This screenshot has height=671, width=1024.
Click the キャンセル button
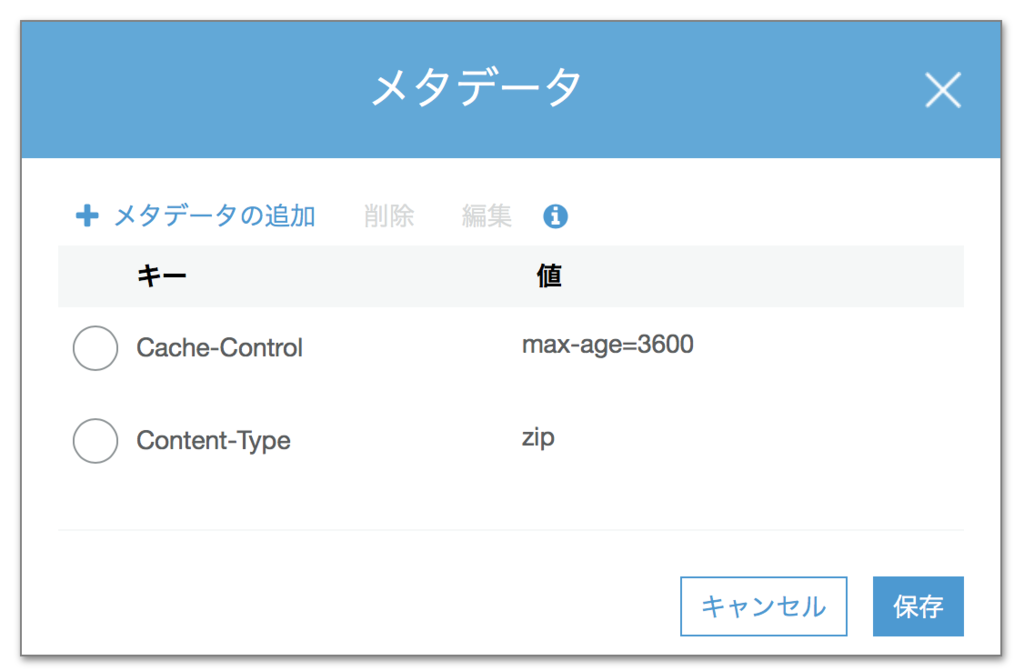pyautogui.click(x=763, y=606)
